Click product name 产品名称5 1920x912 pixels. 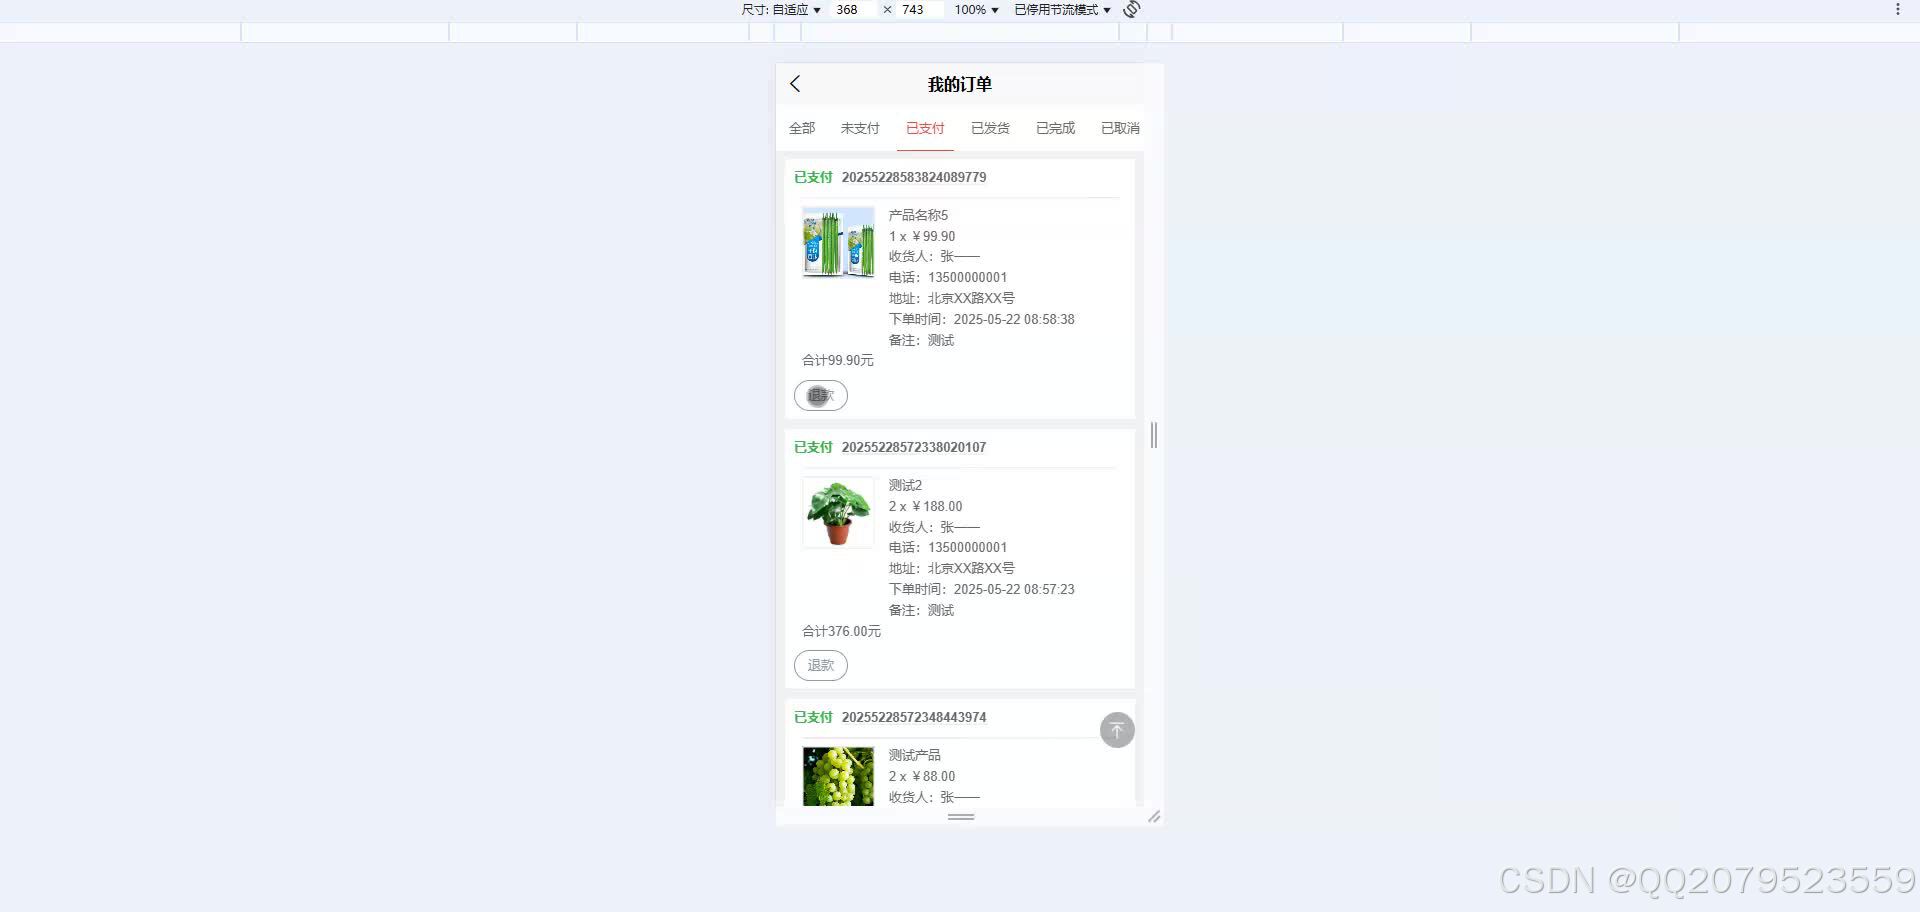click(x=918, y=215)
